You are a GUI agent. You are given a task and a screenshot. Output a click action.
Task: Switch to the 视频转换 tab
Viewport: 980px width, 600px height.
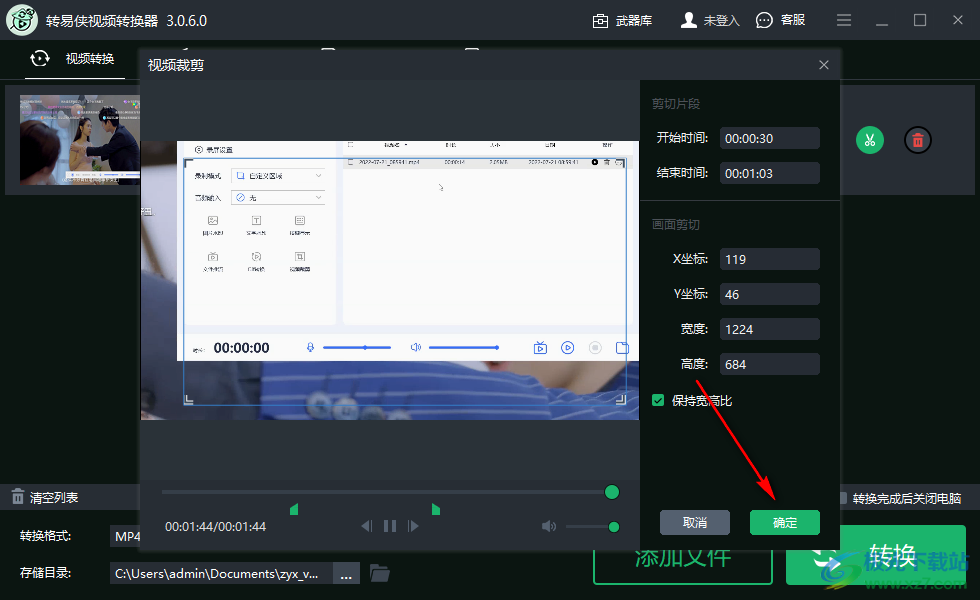pos(74,59)
